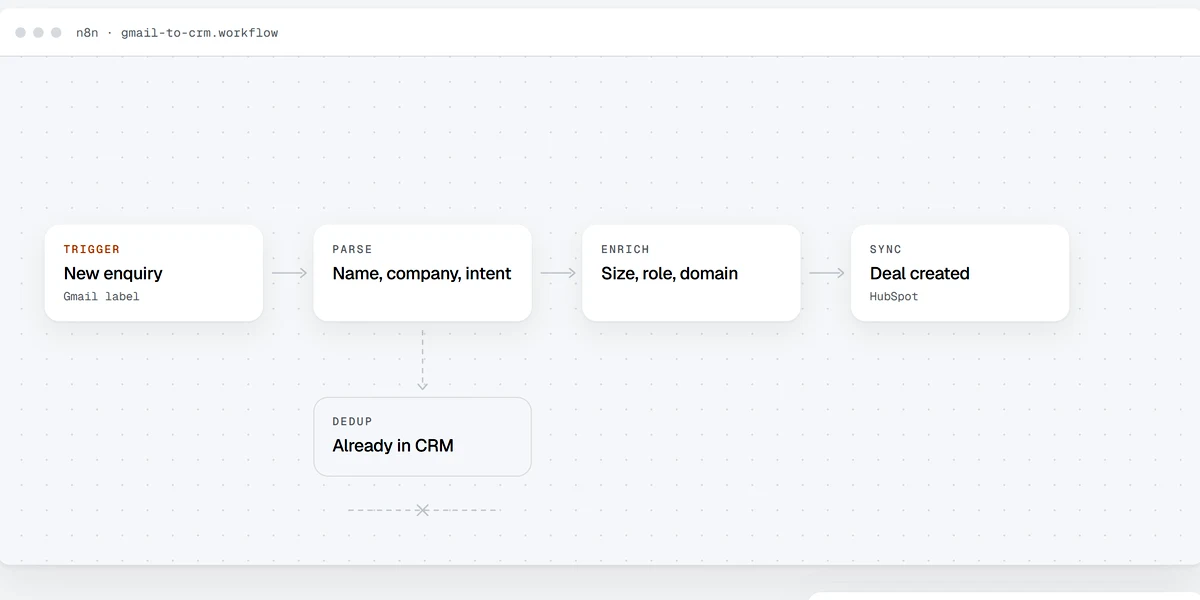The width and height of the screenshot is (1200, 600).
Task: Click the gmail-to-crm.workflow title text
Action: point(200,33)
